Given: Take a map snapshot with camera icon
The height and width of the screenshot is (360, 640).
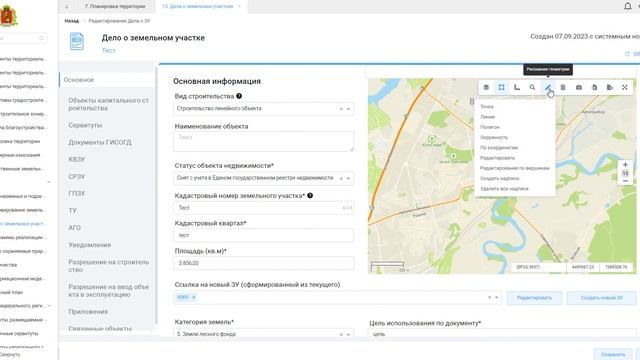Looking at the screenshot, I should [x=579, y=87].
